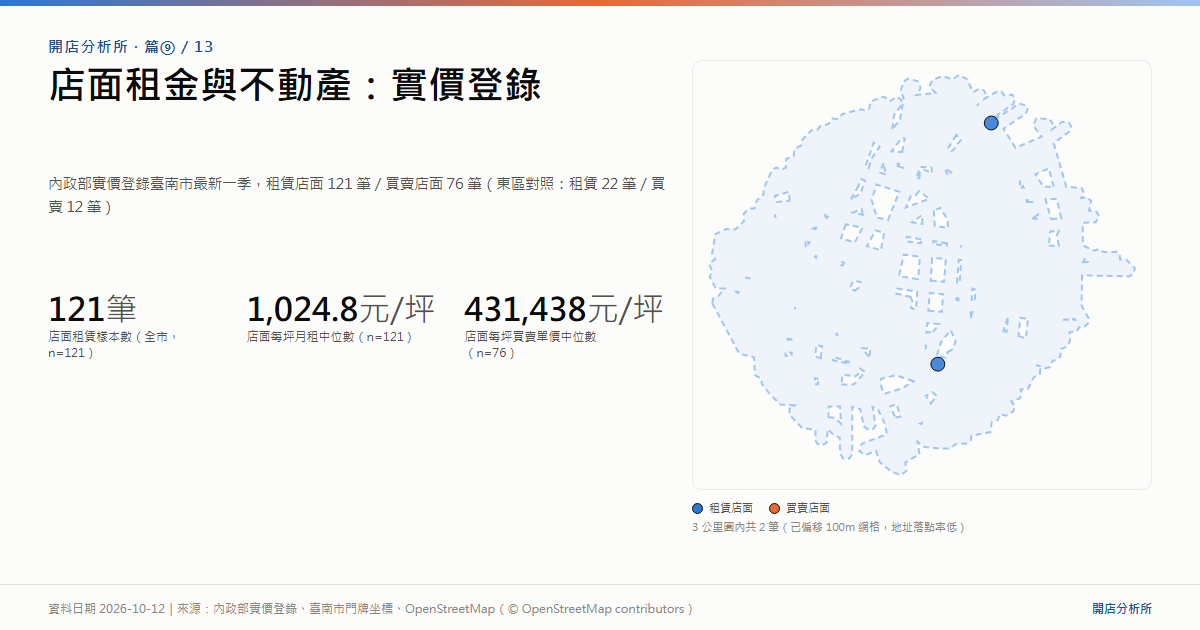
Task: Click the northern blue rental marker on map
Action: tap(991, 123)
